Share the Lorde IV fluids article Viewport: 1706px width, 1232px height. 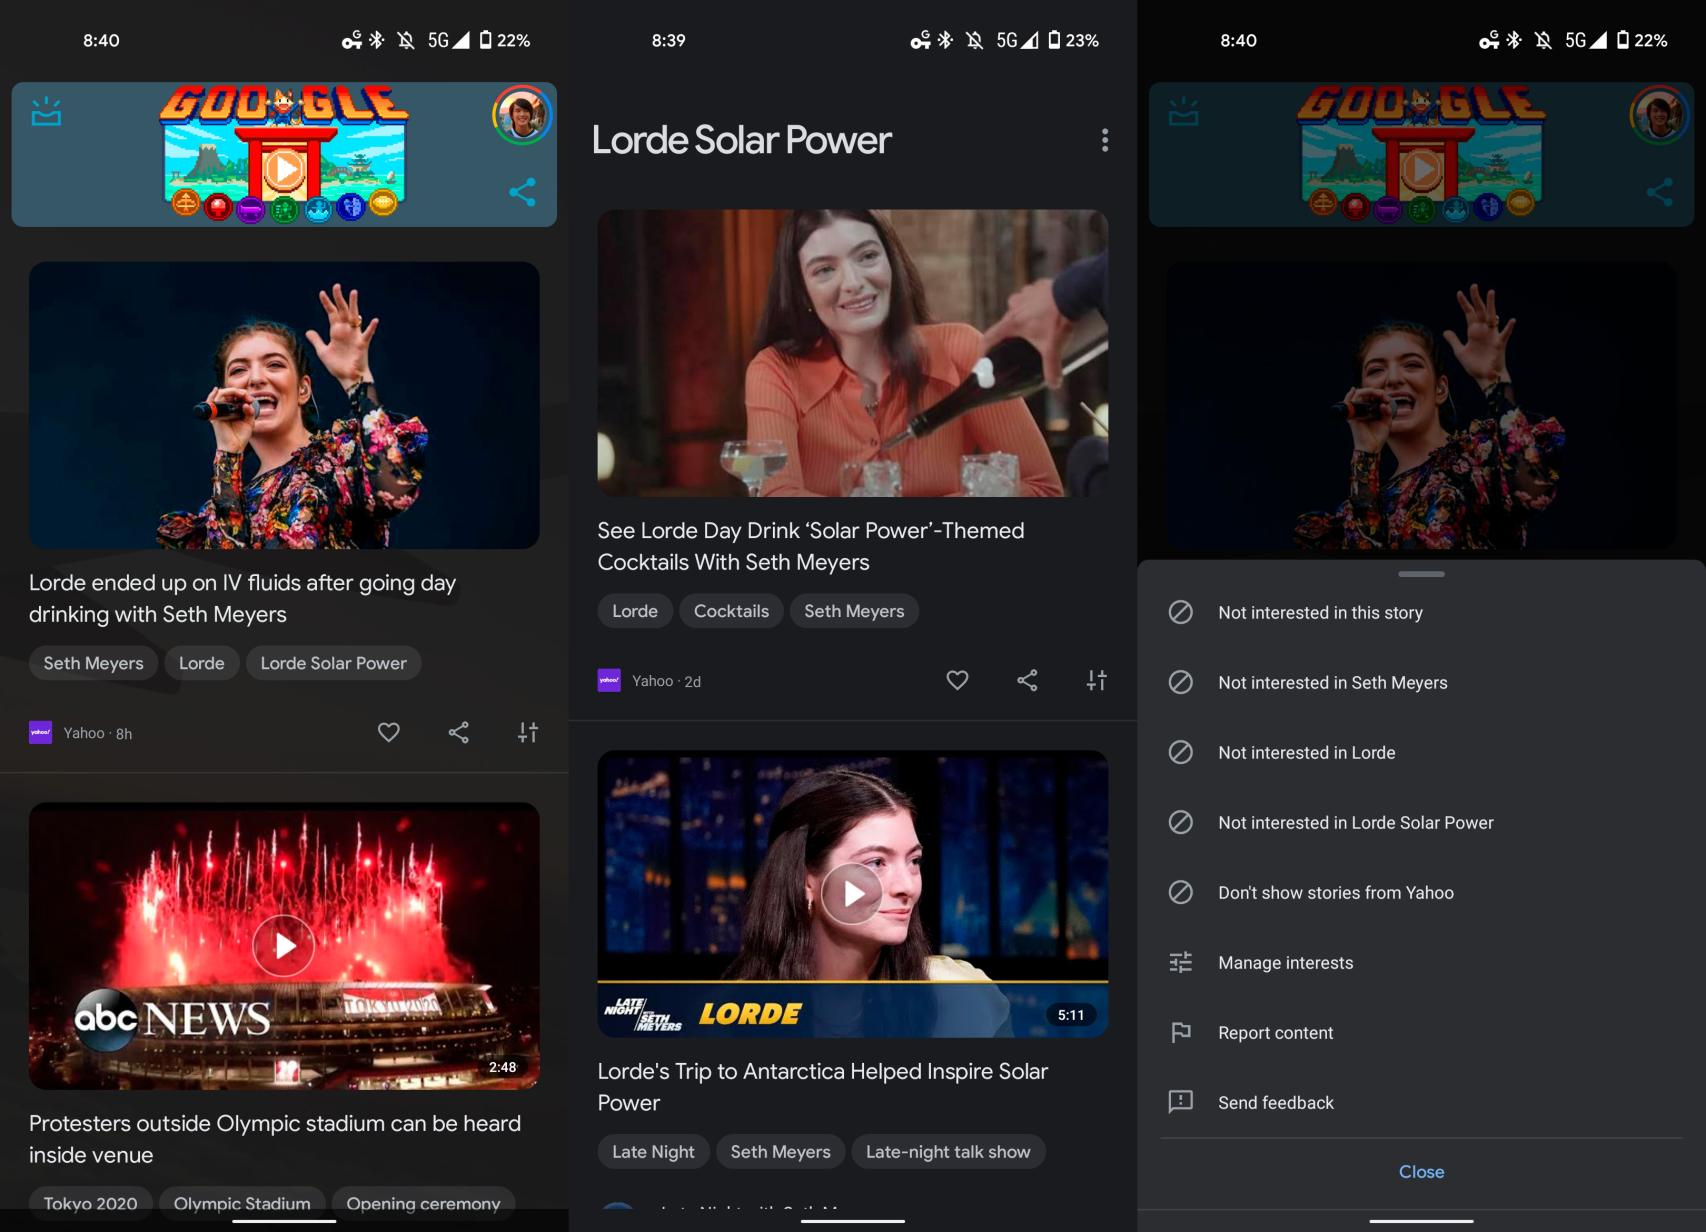point(458,733)
